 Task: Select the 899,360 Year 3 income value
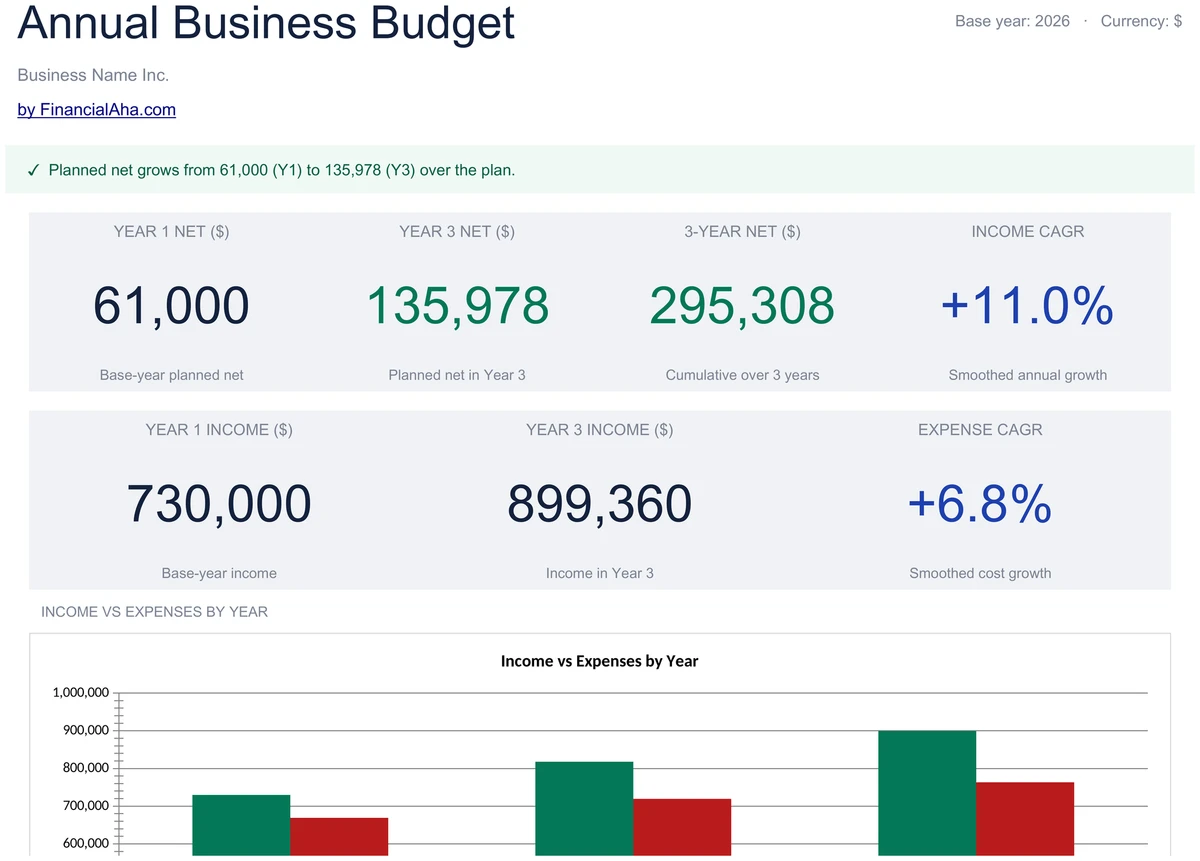coord(600,503)
